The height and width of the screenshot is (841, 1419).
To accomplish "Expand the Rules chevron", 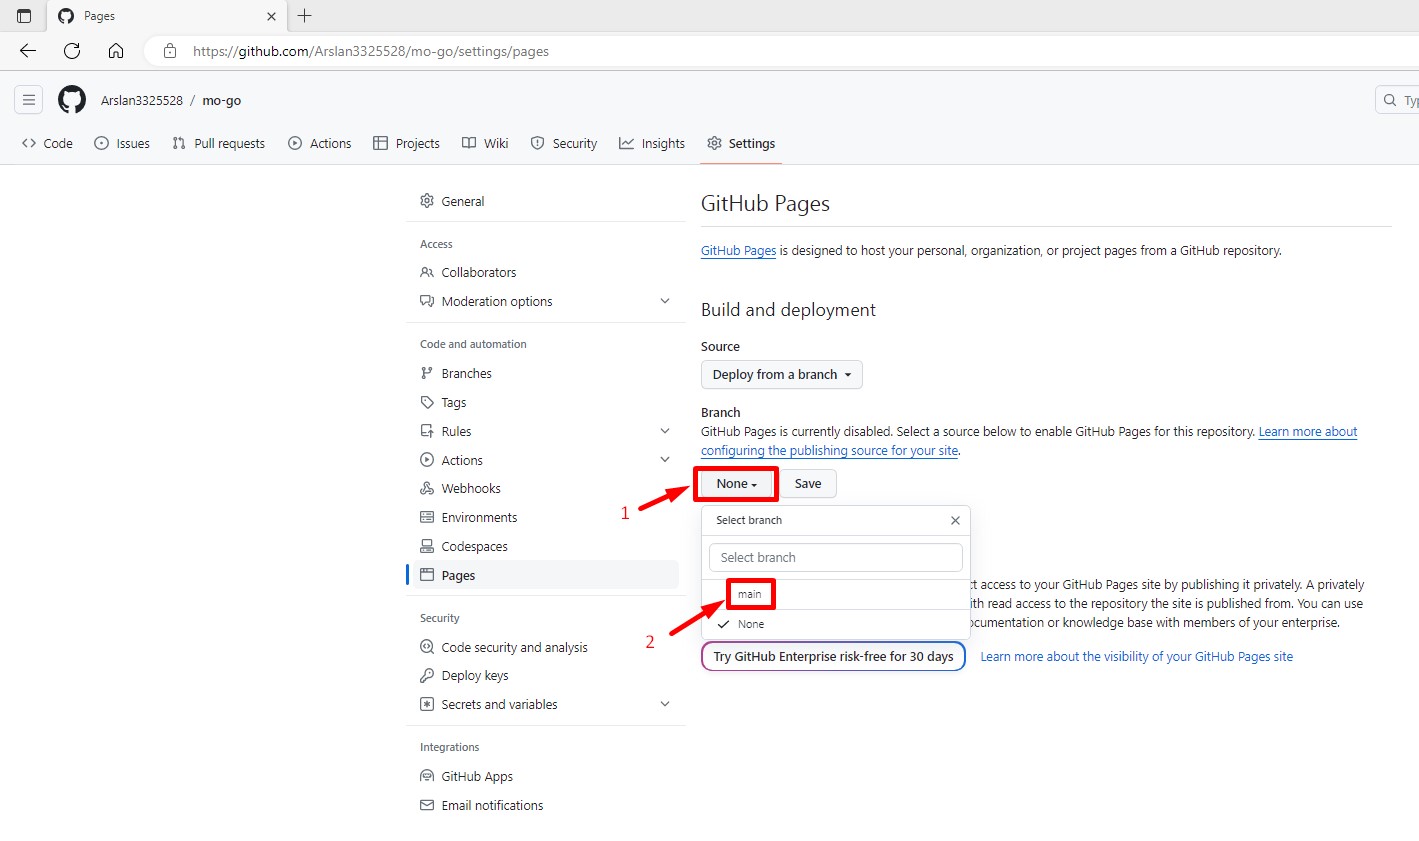I will coord(665,431).
